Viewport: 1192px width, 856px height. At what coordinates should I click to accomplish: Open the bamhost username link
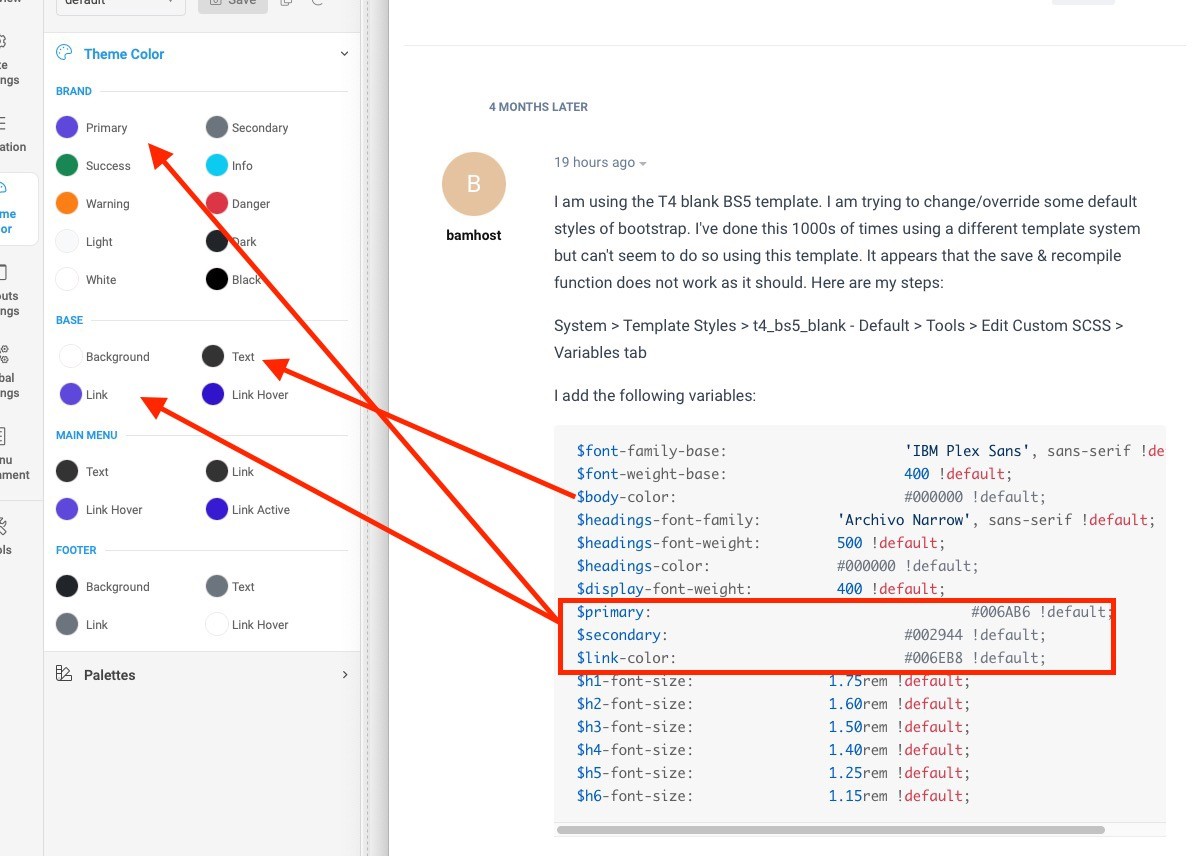click(474, 235)
